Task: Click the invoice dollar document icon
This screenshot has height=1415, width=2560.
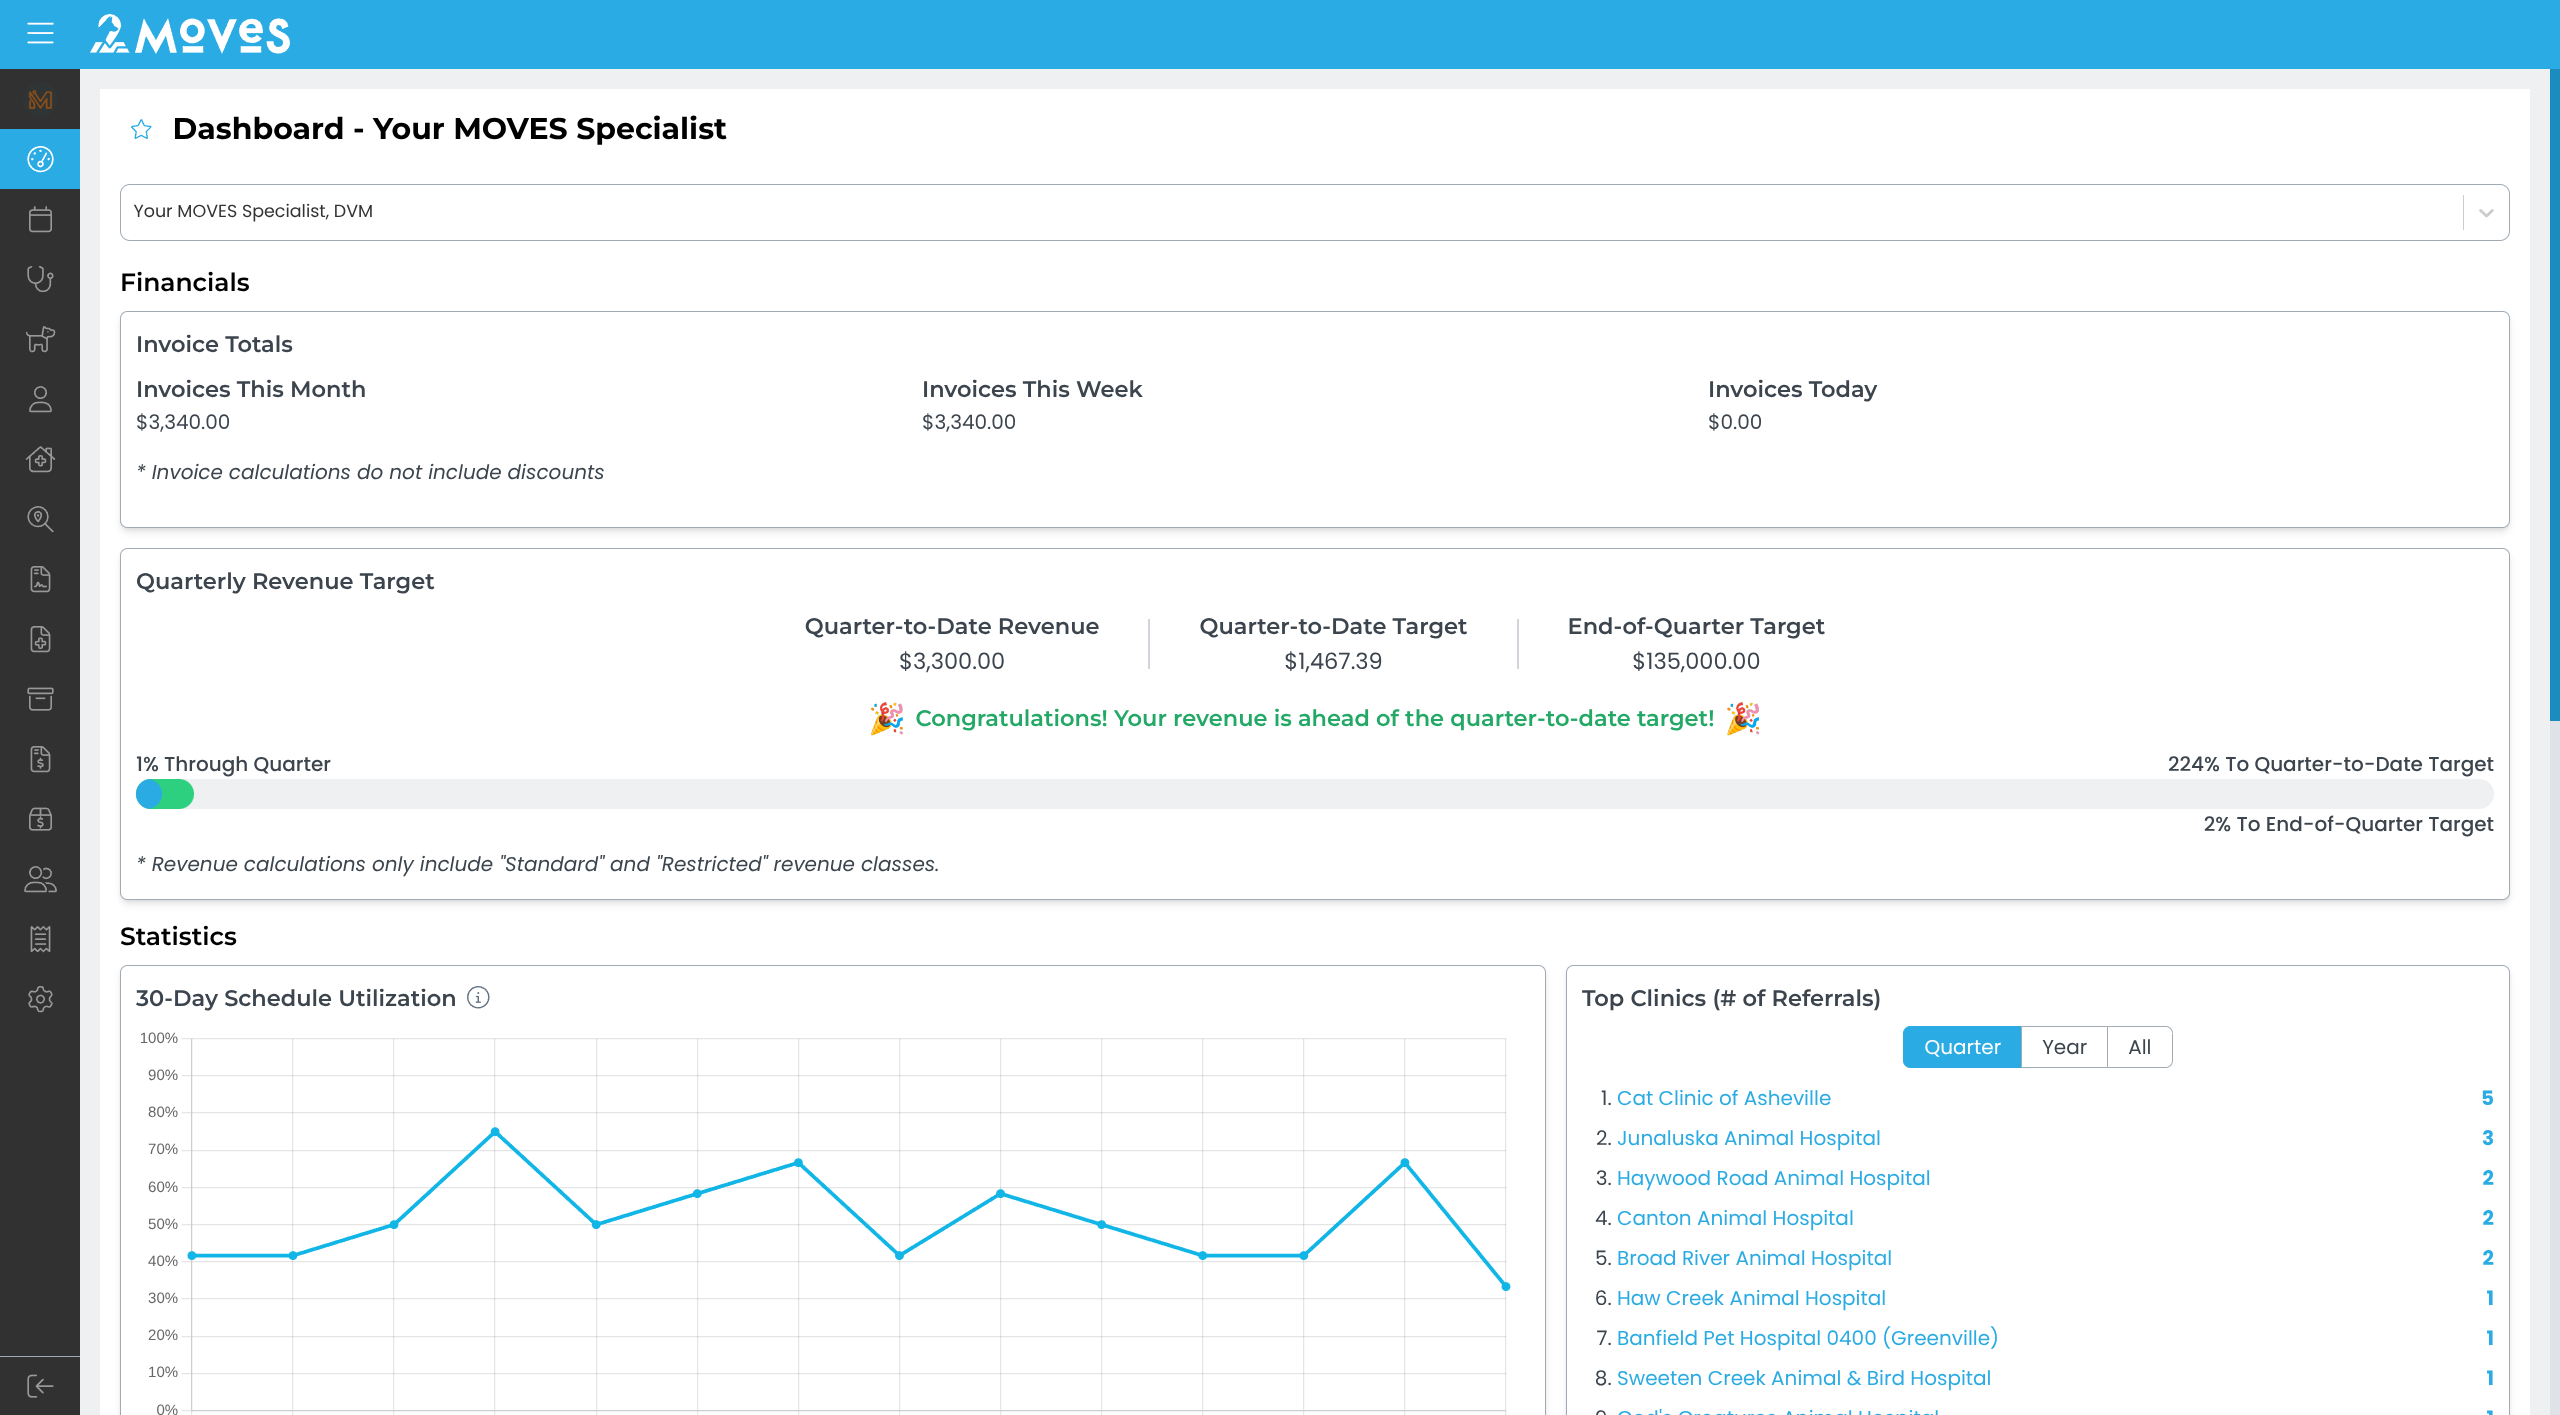Action: pyautogui.click(x=40, y=759)
